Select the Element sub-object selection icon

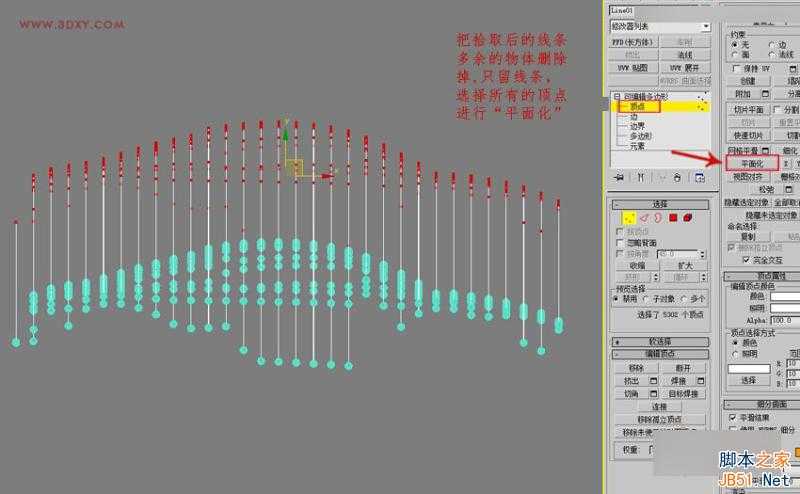(687, 218)
